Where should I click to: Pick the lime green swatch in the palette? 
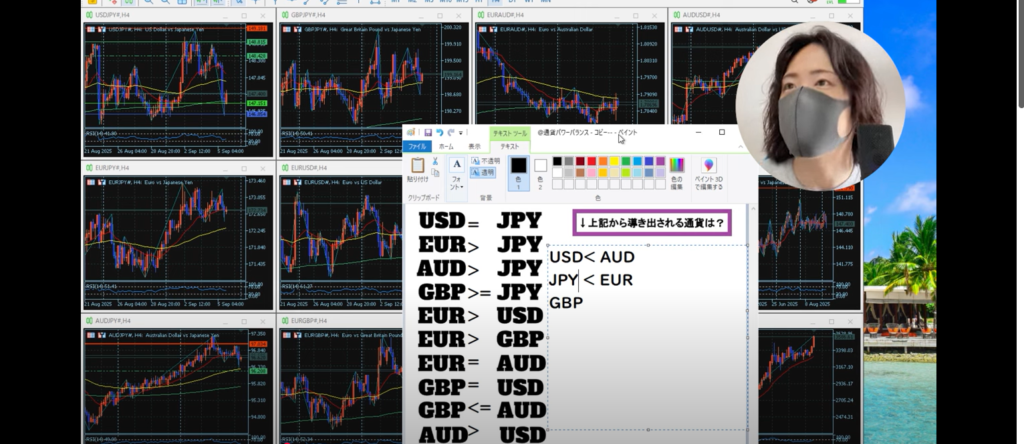point(626,172)
